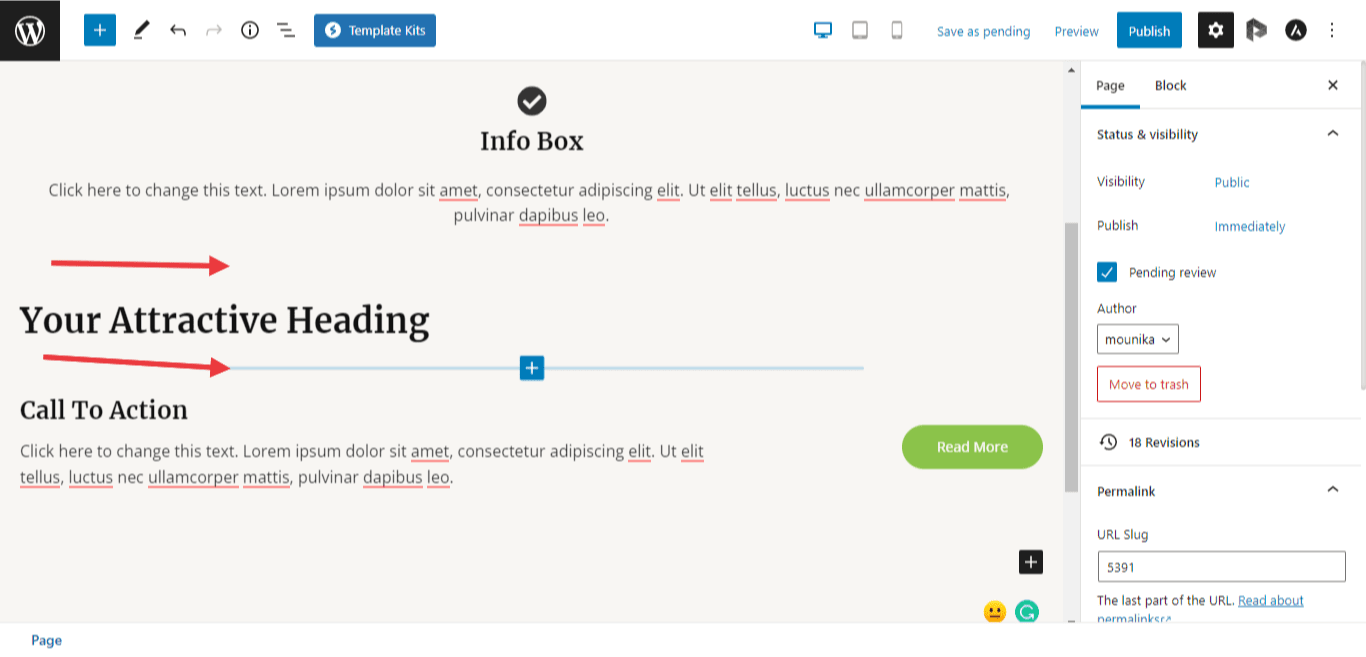The height and width of the screenshot is (657, 1366).
Task: Open the mounika author dropdown
Action: (x=1137, y=339)
